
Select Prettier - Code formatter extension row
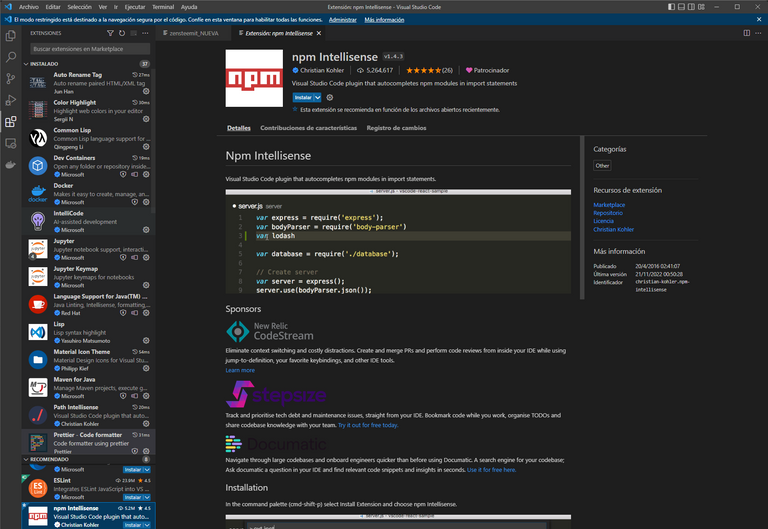click(89, 442)
